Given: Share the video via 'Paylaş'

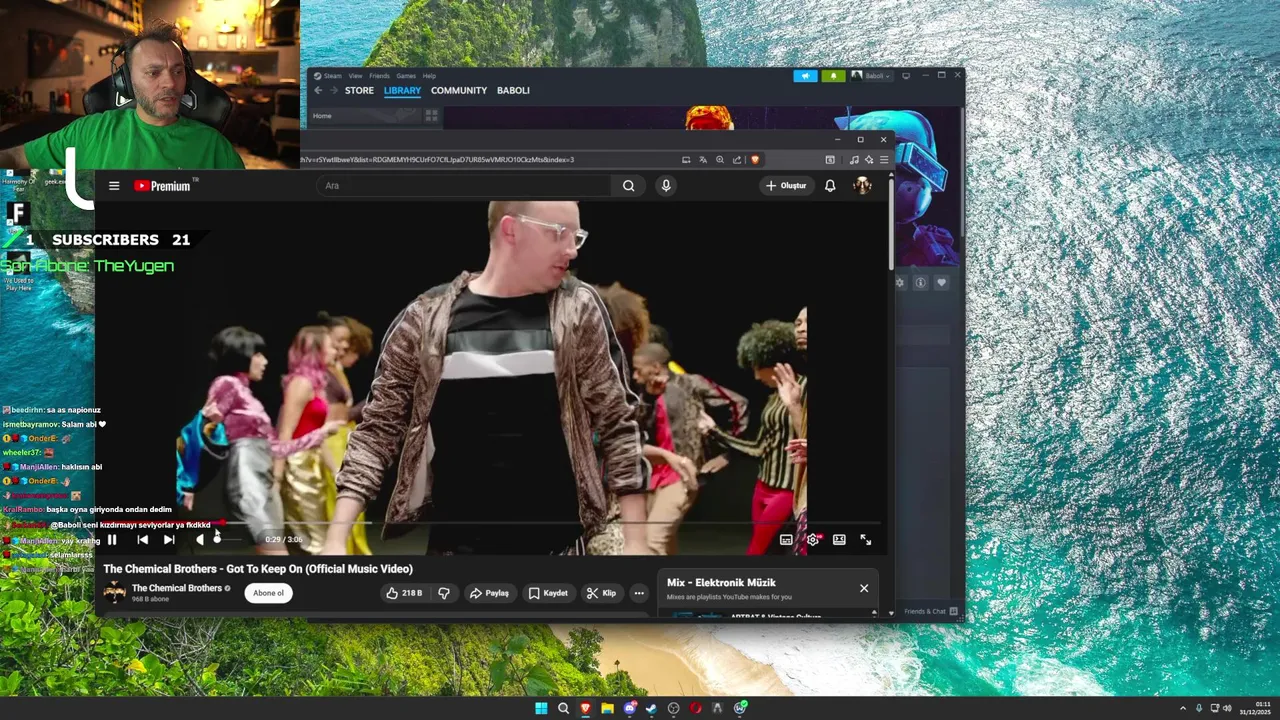Looking at the screenshot, I should click(489, 593).
